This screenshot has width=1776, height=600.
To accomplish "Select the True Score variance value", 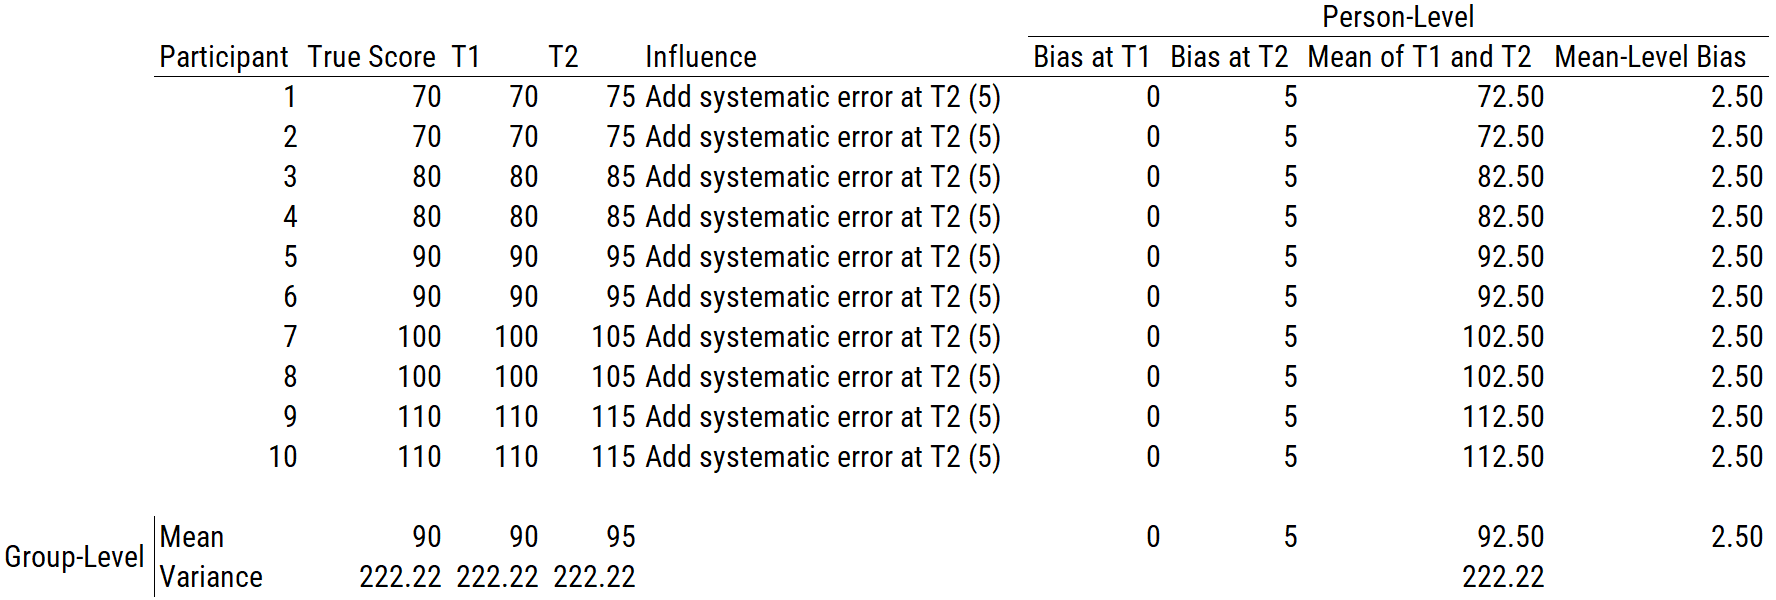I will 400,577.
